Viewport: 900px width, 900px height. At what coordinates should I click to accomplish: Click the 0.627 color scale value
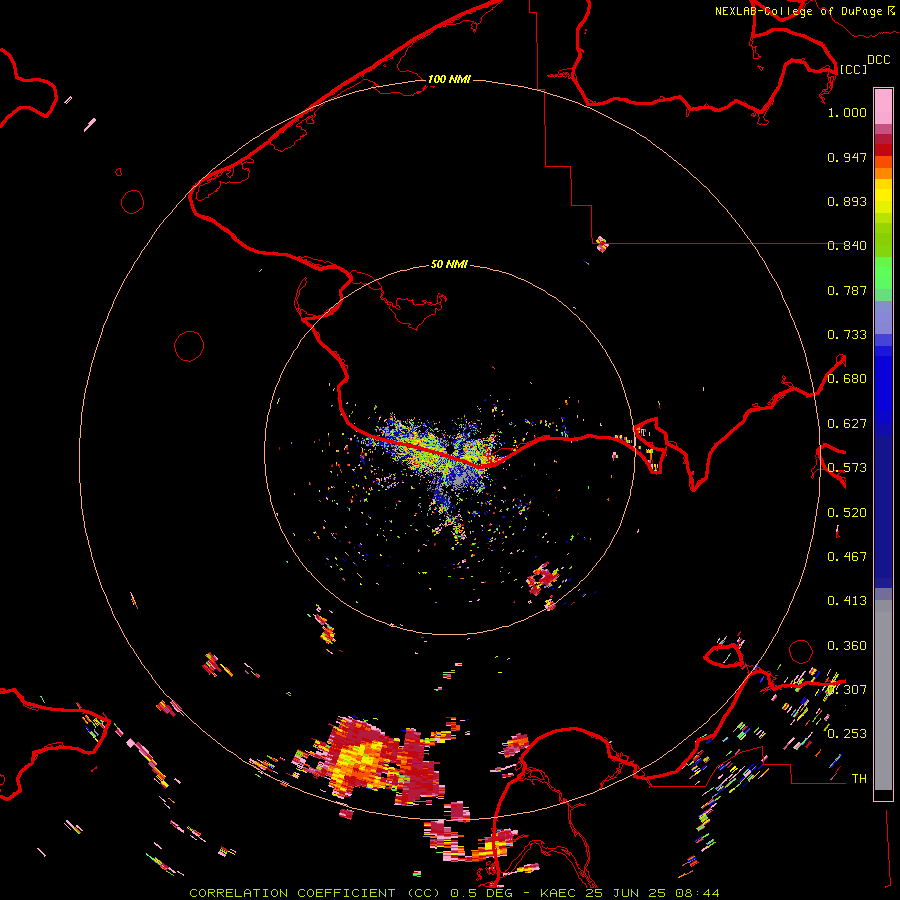point(847,424)
